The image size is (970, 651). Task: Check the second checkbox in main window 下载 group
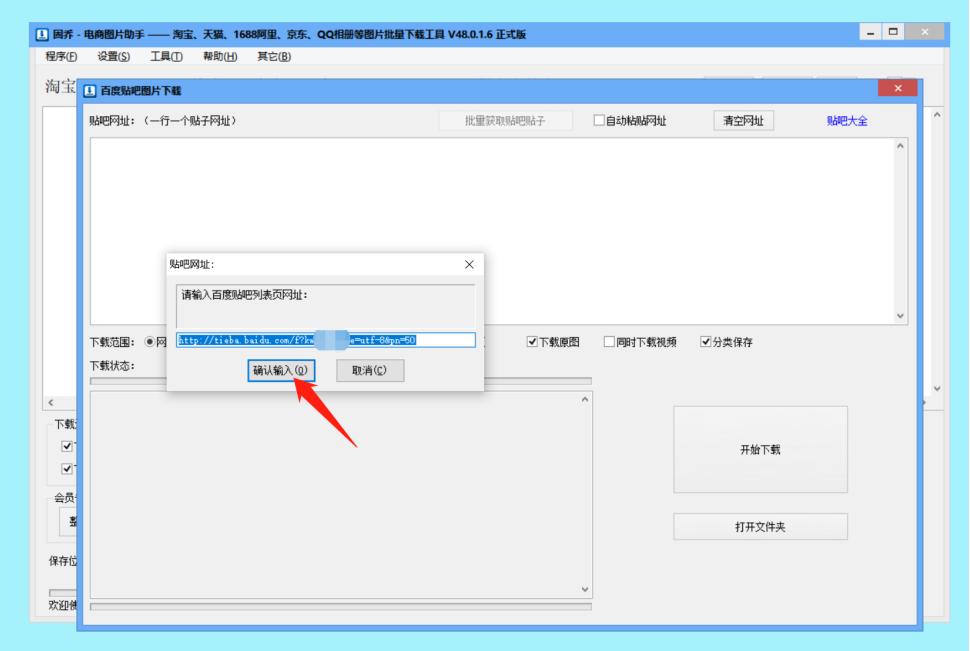pos(67,468)
